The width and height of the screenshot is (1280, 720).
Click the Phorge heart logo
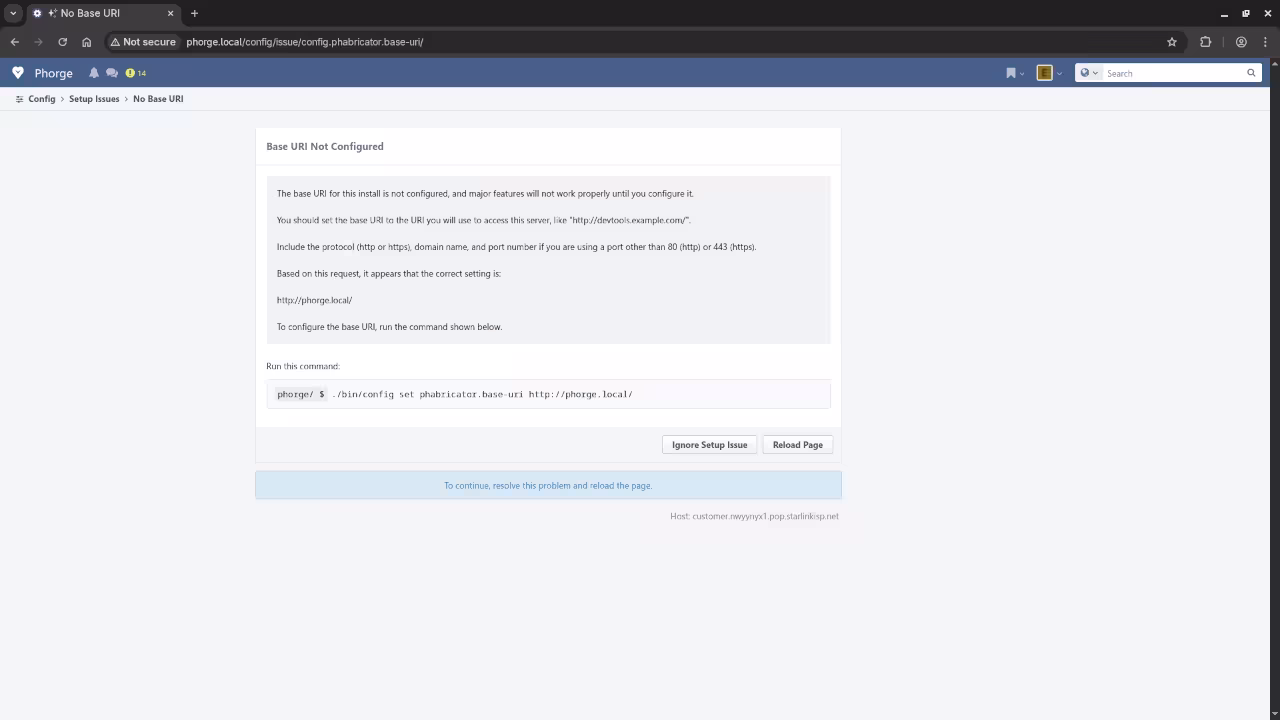(x=18, y=73)
